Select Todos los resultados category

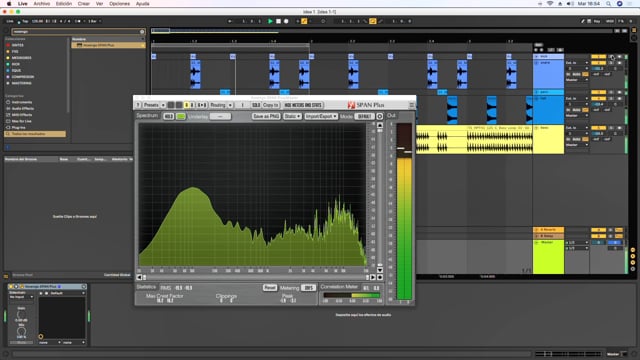click(x=35, y=134)
